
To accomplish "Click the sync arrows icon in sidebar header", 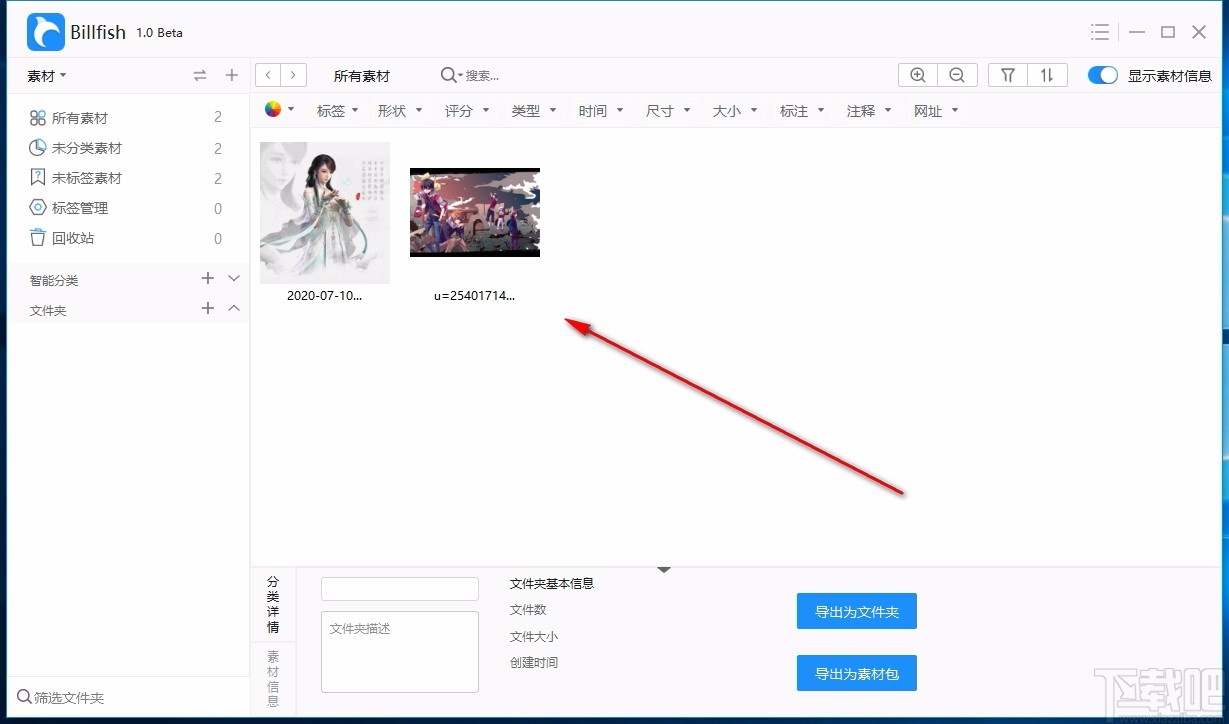I will point(199,75).
